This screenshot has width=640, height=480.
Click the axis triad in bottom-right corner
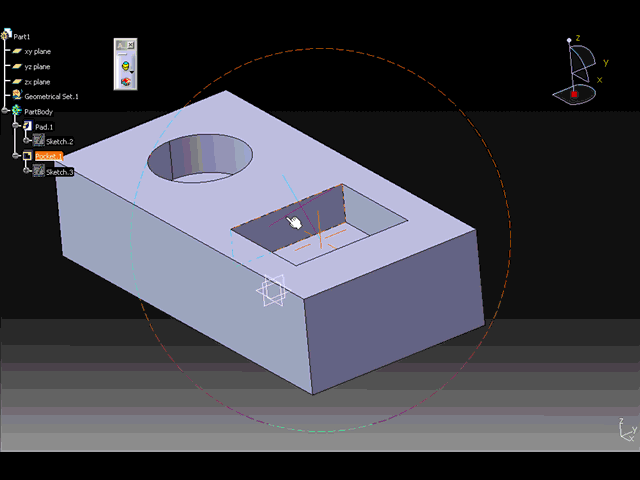627,430
